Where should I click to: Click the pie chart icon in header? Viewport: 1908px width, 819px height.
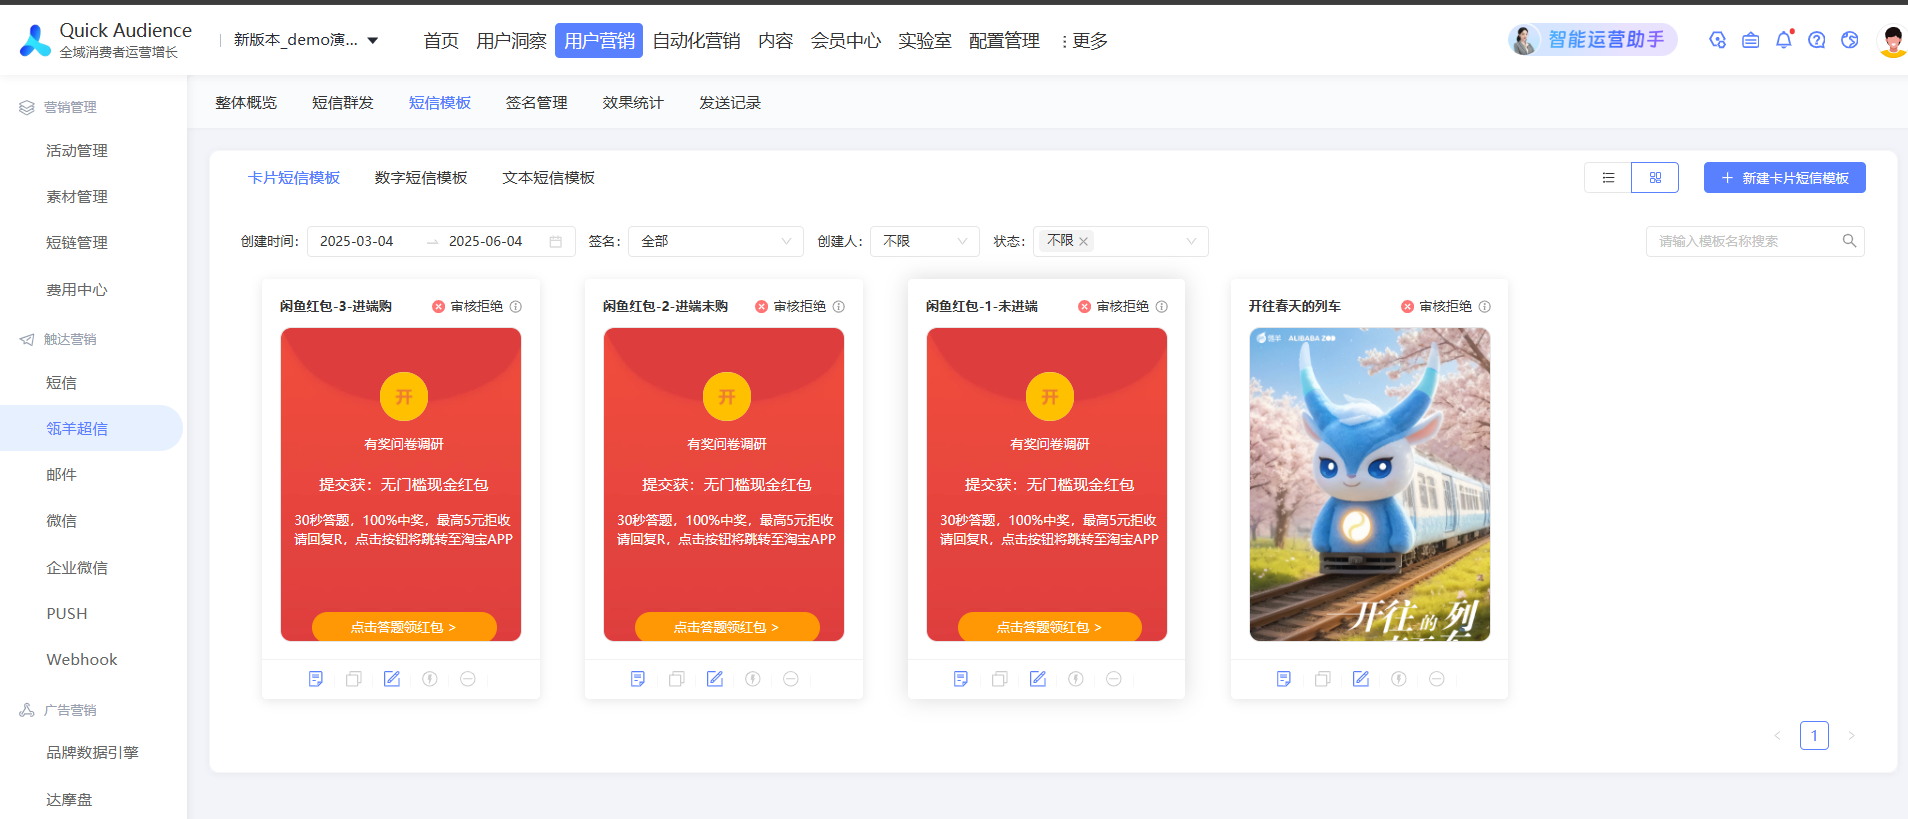click(1850, 40)
